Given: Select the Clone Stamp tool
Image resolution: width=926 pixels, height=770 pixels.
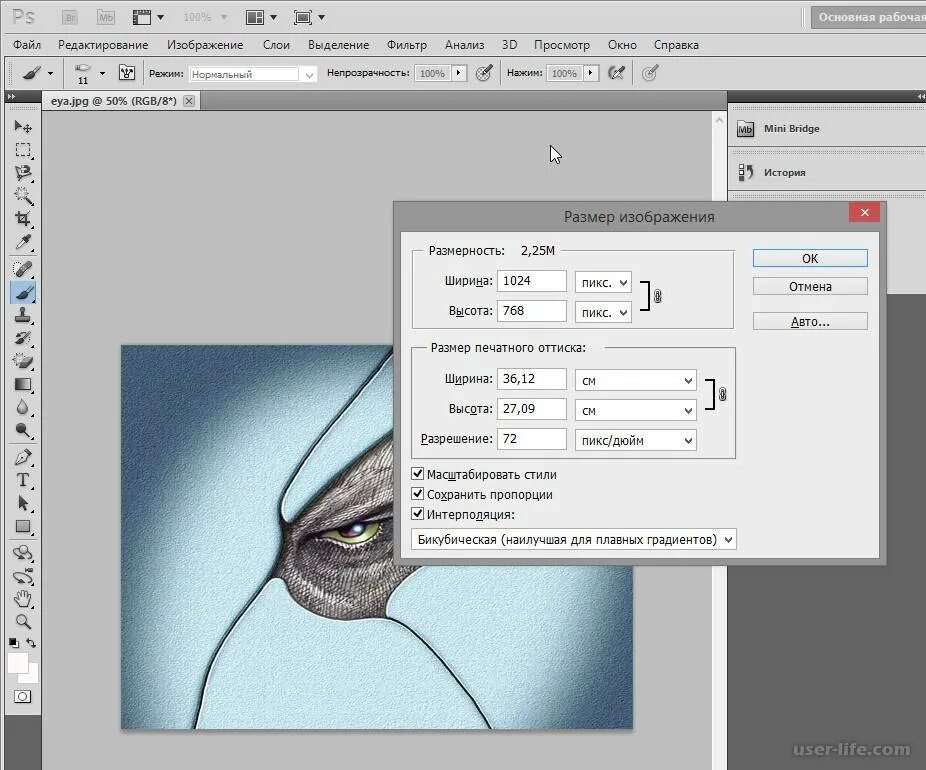Looking at the screenshot, I should tap(23, 315).
